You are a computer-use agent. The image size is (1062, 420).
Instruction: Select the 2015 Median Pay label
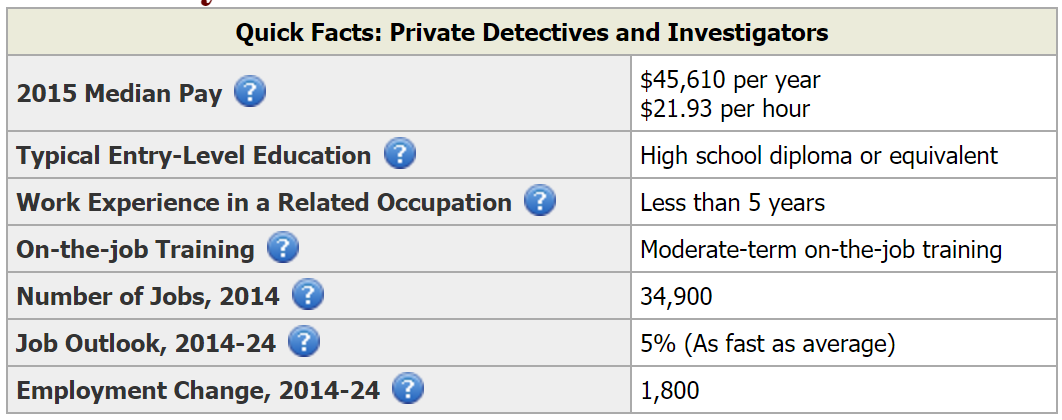119,93
